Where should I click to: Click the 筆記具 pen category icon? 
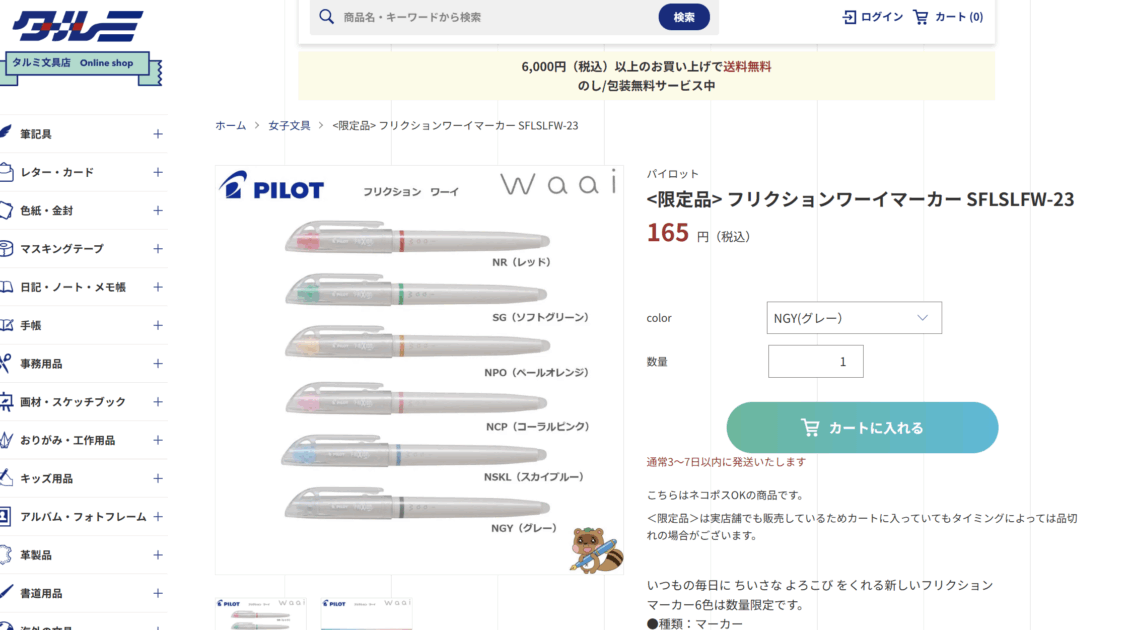pos(6,133)
